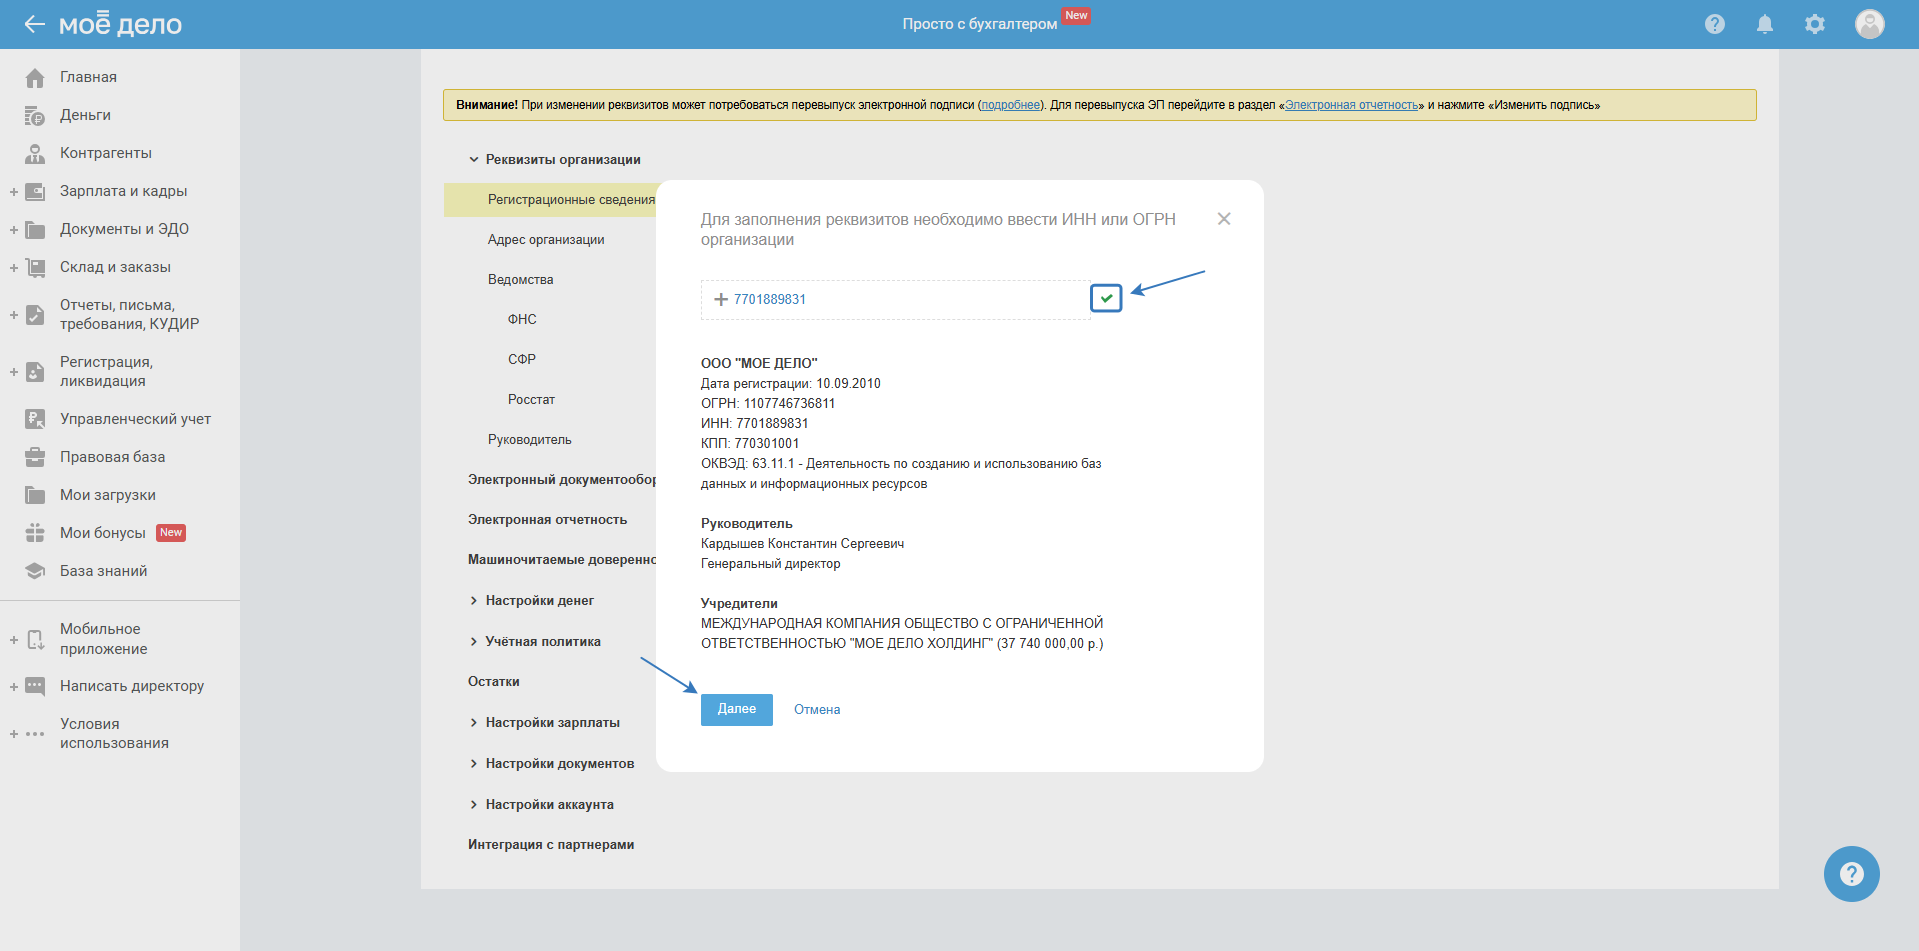Viewport: 1919px width, 951px height.
Task: Open Управленческий учет in the sidebar
Action: pos(135,419)
